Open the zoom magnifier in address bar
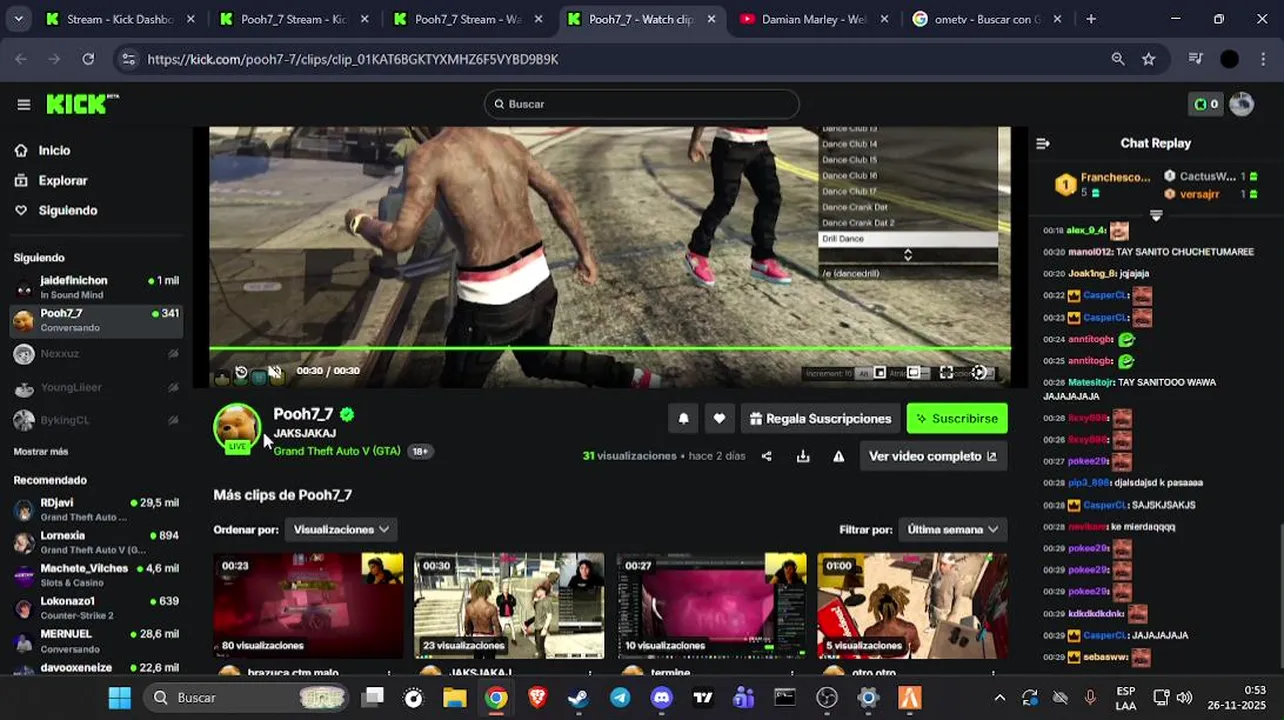 [x=1118, y=59]
